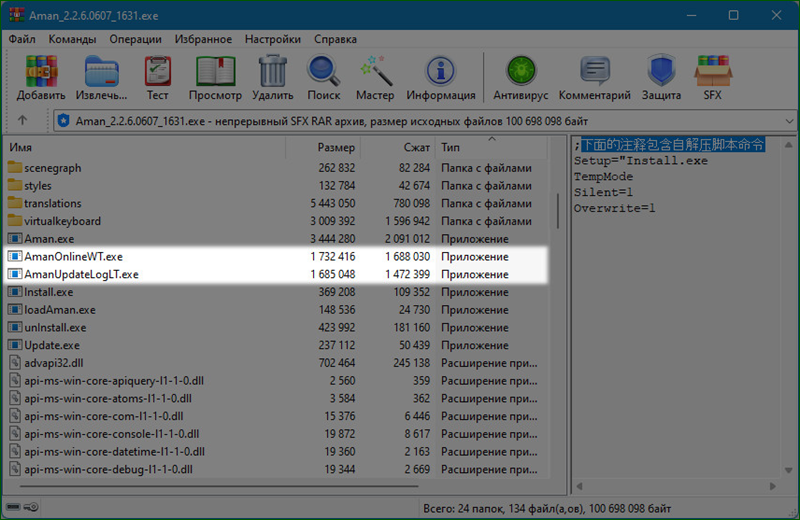Click the virtualkeyboard folder icon
This screenshot has width=800, height=520.
[15, 221]
